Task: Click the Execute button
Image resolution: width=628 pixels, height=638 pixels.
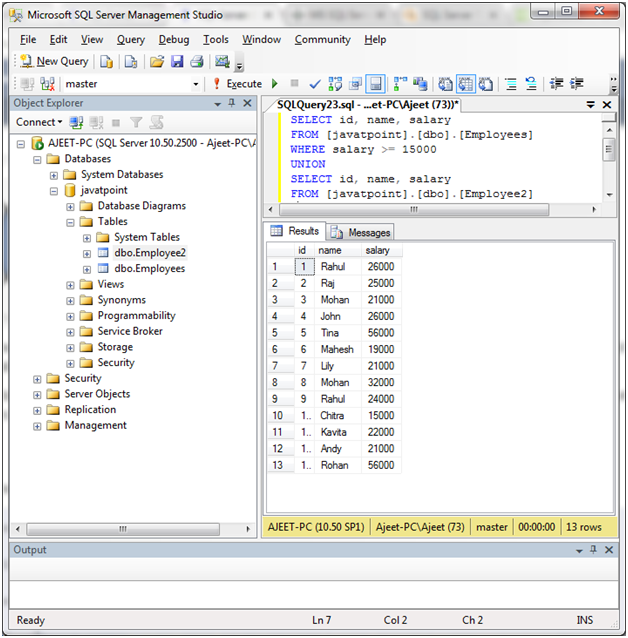Action: (x=238, y=84)
